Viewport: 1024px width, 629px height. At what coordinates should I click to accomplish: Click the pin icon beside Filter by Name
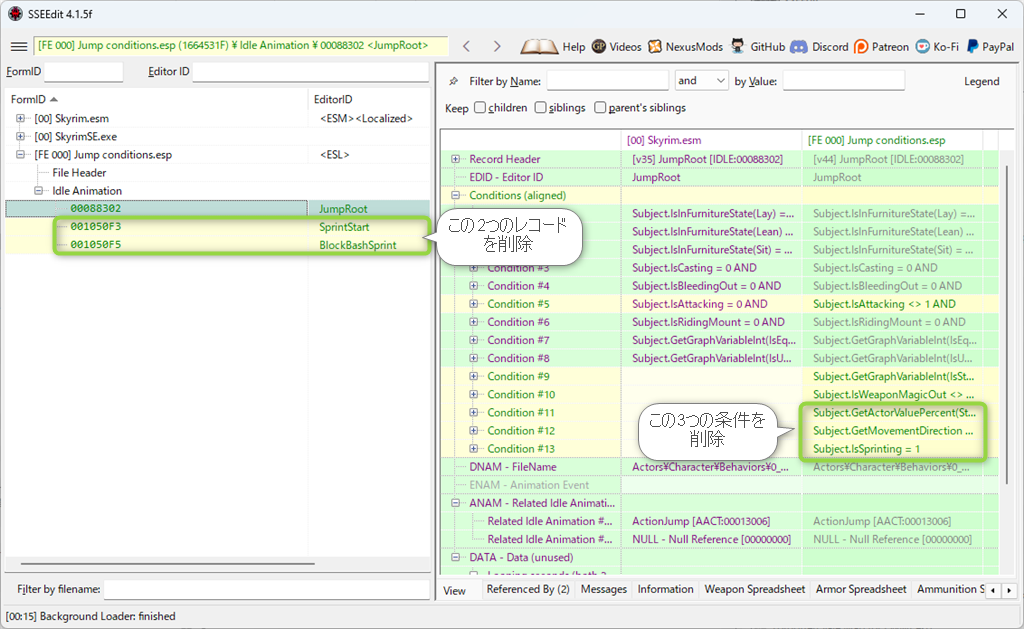coord(453,82)
